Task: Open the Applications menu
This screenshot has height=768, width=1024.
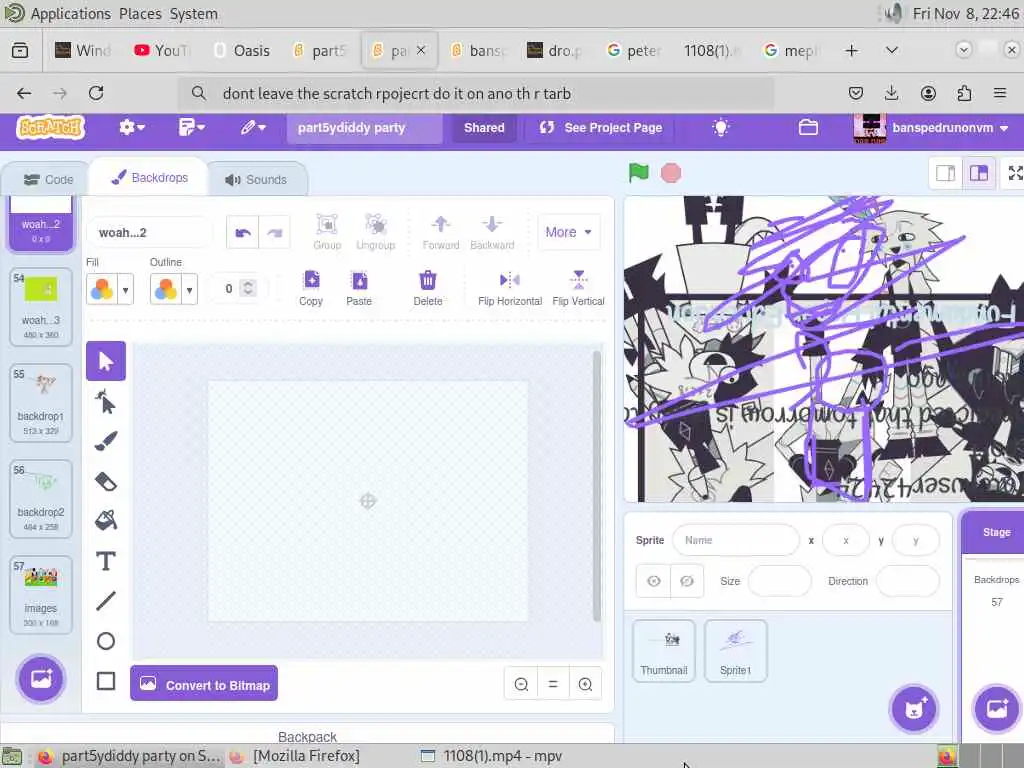Action: [x=71, y=14]
